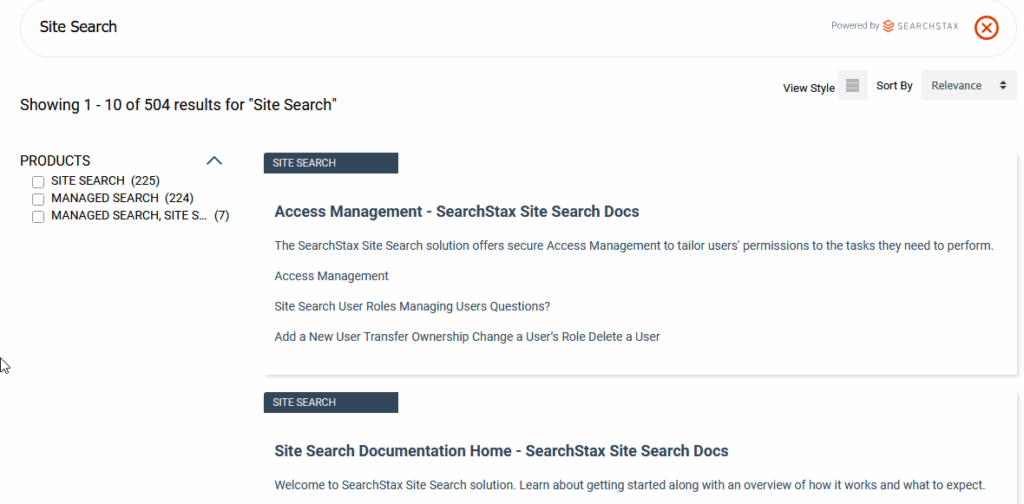The width and height of the screenshot is (1024, 504).
Task: Collapse the PRODUCTS facet with the chevron
Action: pyautogui.click(x=213, y=160)
